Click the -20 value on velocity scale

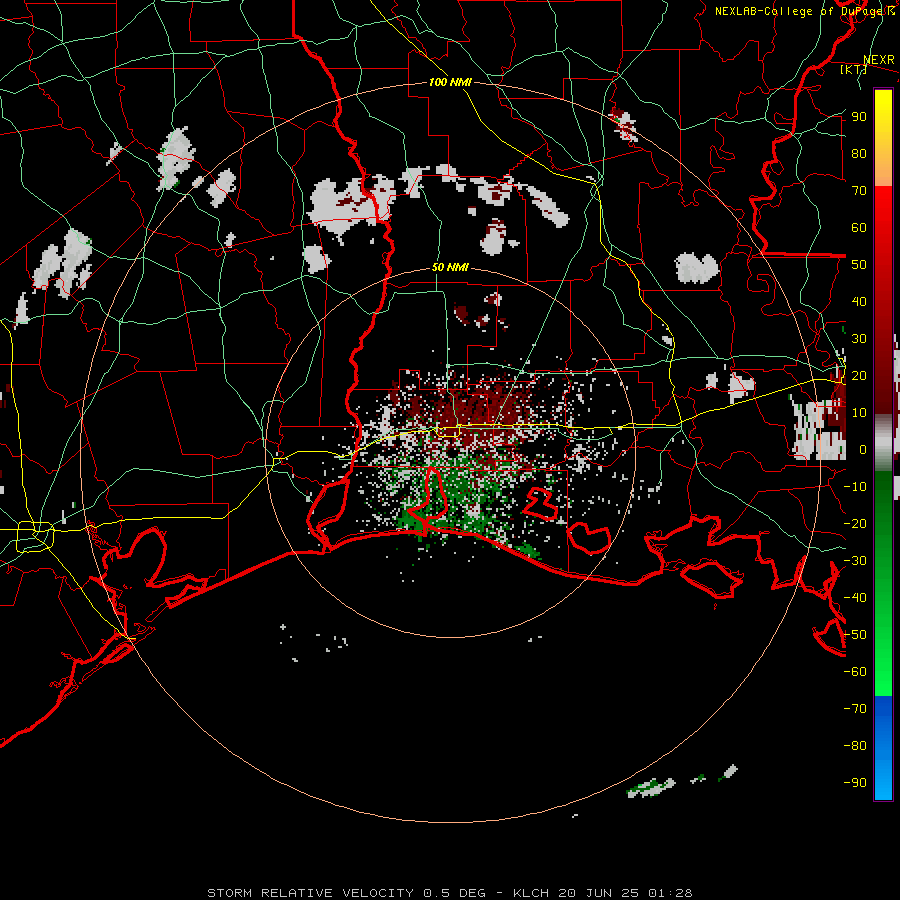855,523
